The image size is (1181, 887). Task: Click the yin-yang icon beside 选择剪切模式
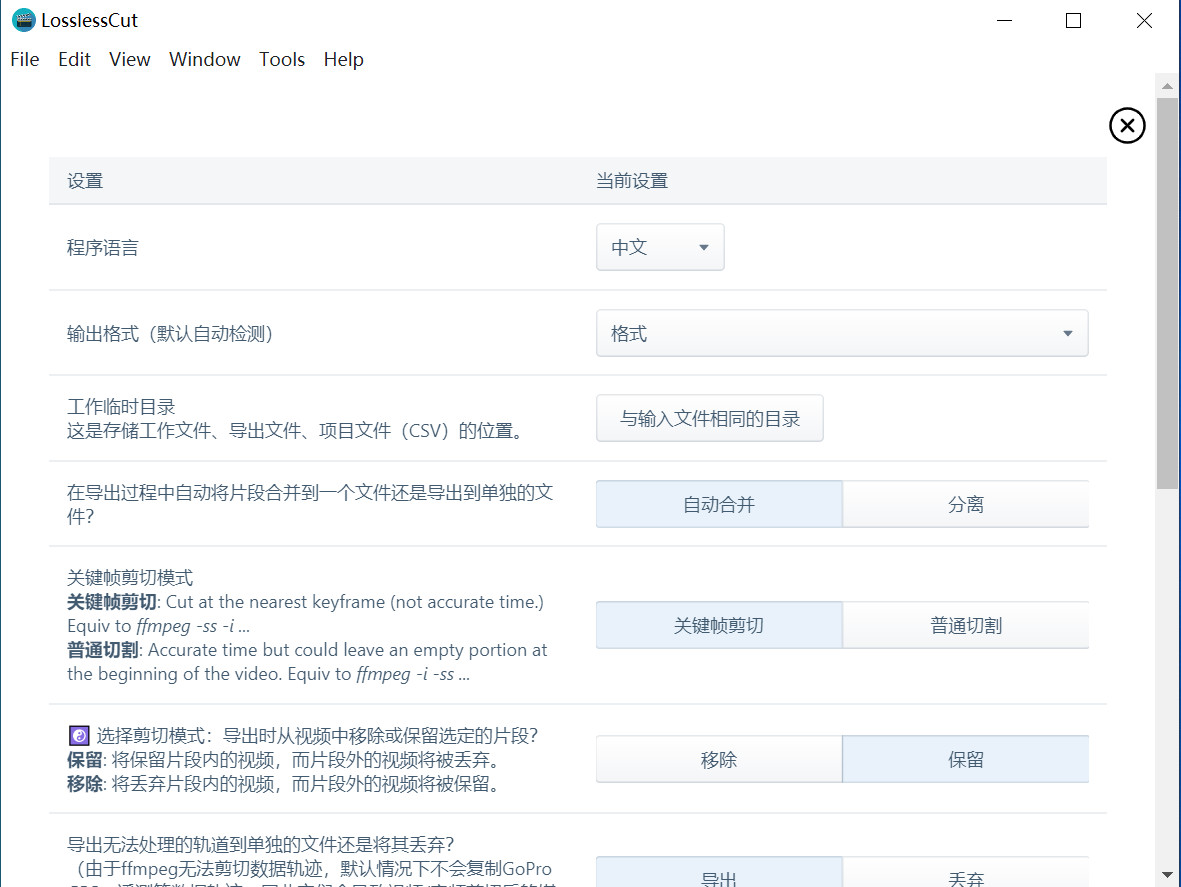pos(78,736)
